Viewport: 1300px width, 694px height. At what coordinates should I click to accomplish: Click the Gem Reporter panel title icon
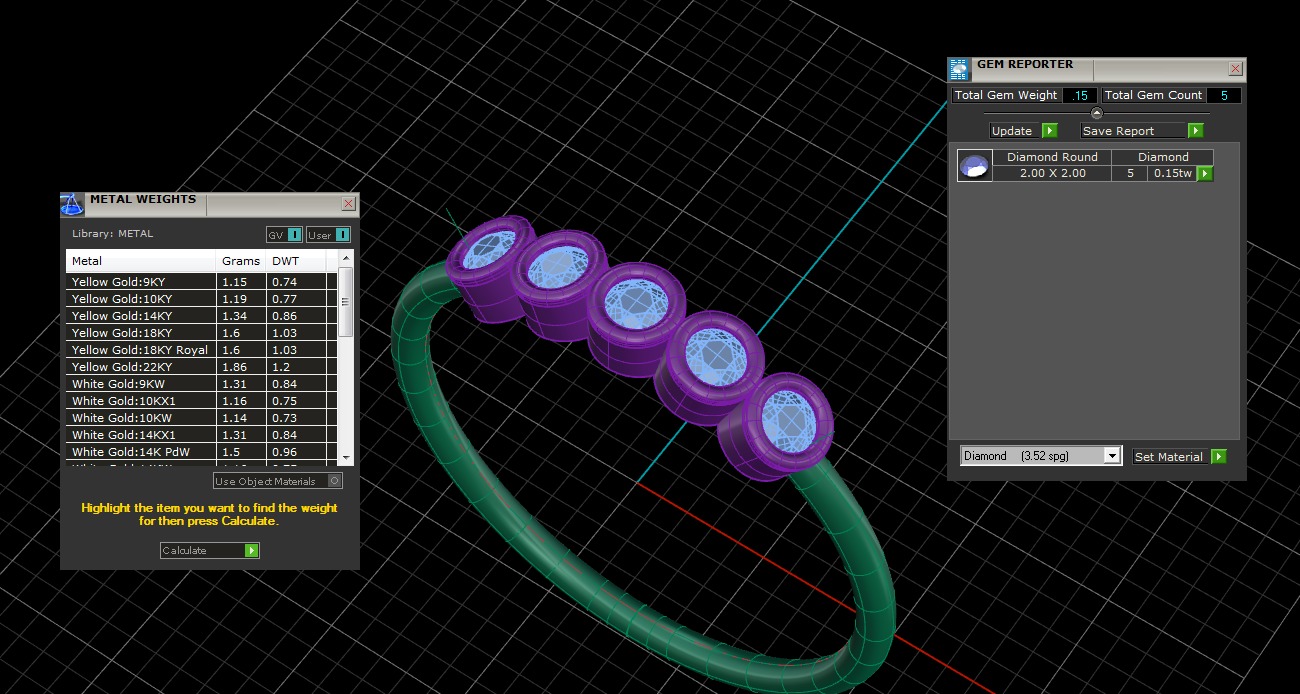959,69
